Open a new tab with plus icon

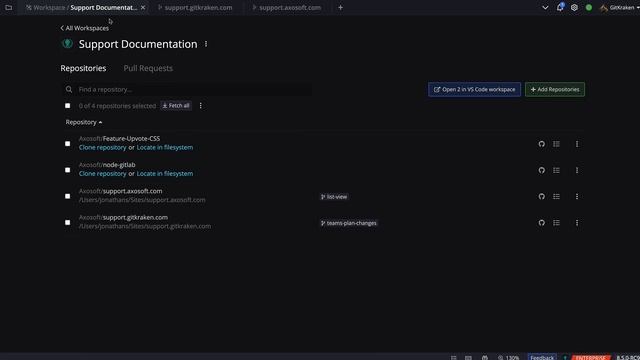[340, 7]
